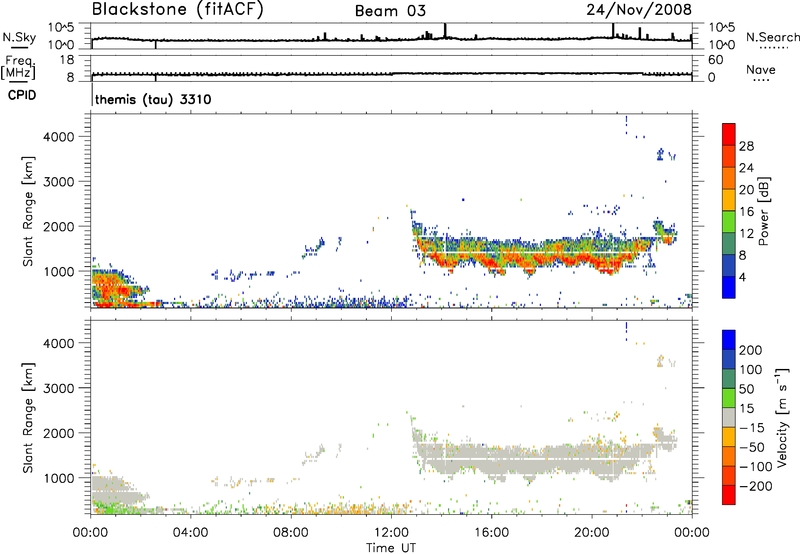Click the "Nave" legend label
800x554 pixels.
761,69
